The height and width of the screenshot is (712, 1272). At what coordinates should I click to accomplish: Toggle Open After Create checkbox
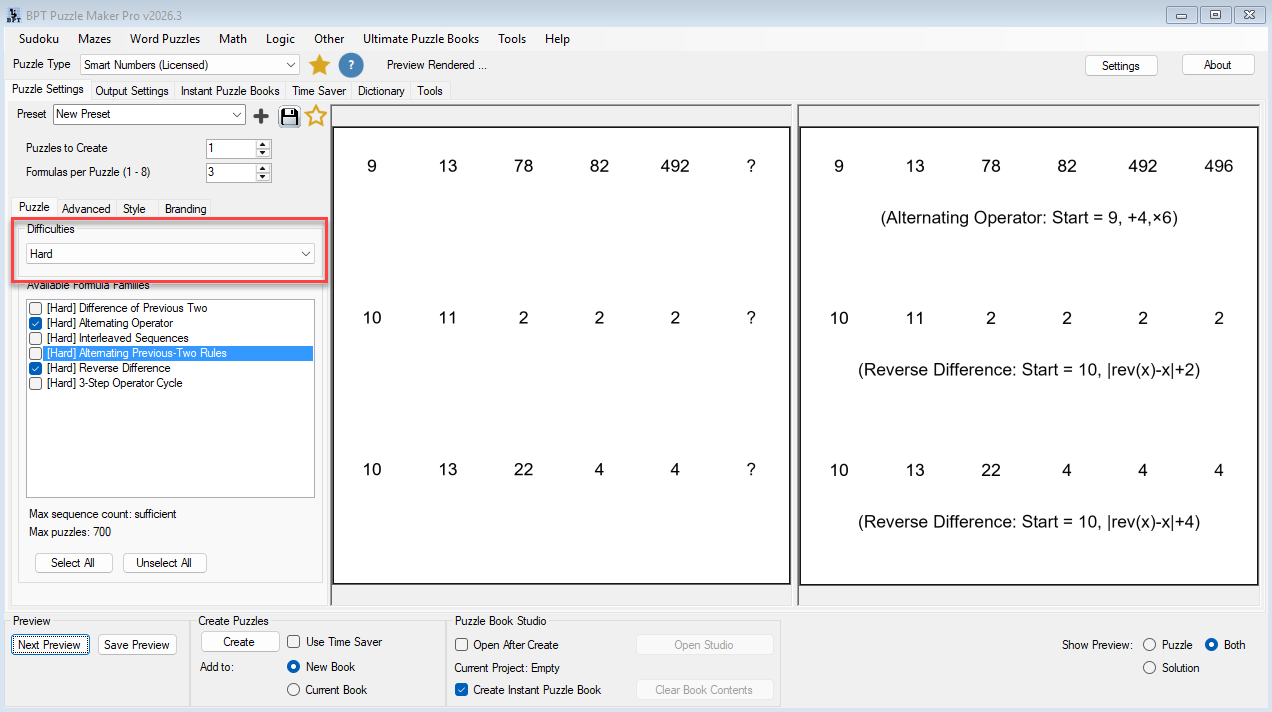click(462, 645)
